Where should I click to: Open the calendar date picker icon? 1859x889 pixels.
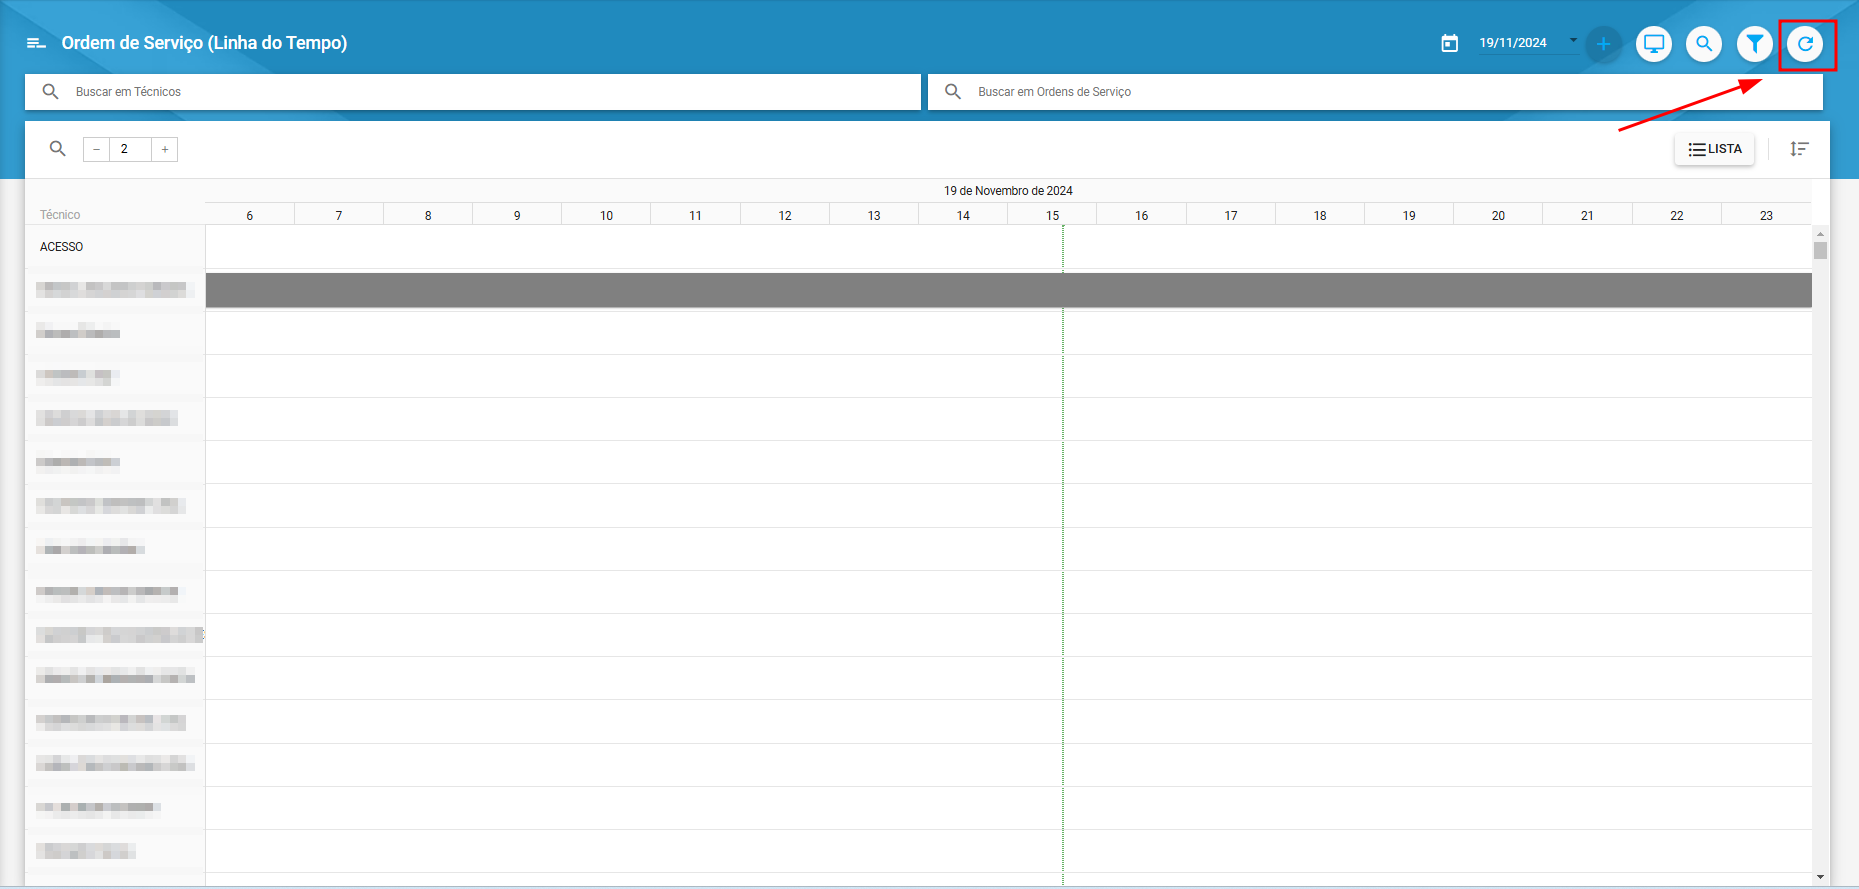[x=1449, y=43]
